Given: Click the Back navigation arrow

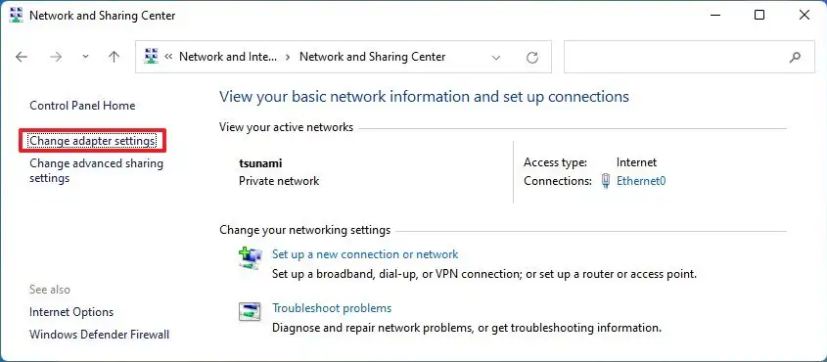Looking at the screenshot, I should (21, 57).
